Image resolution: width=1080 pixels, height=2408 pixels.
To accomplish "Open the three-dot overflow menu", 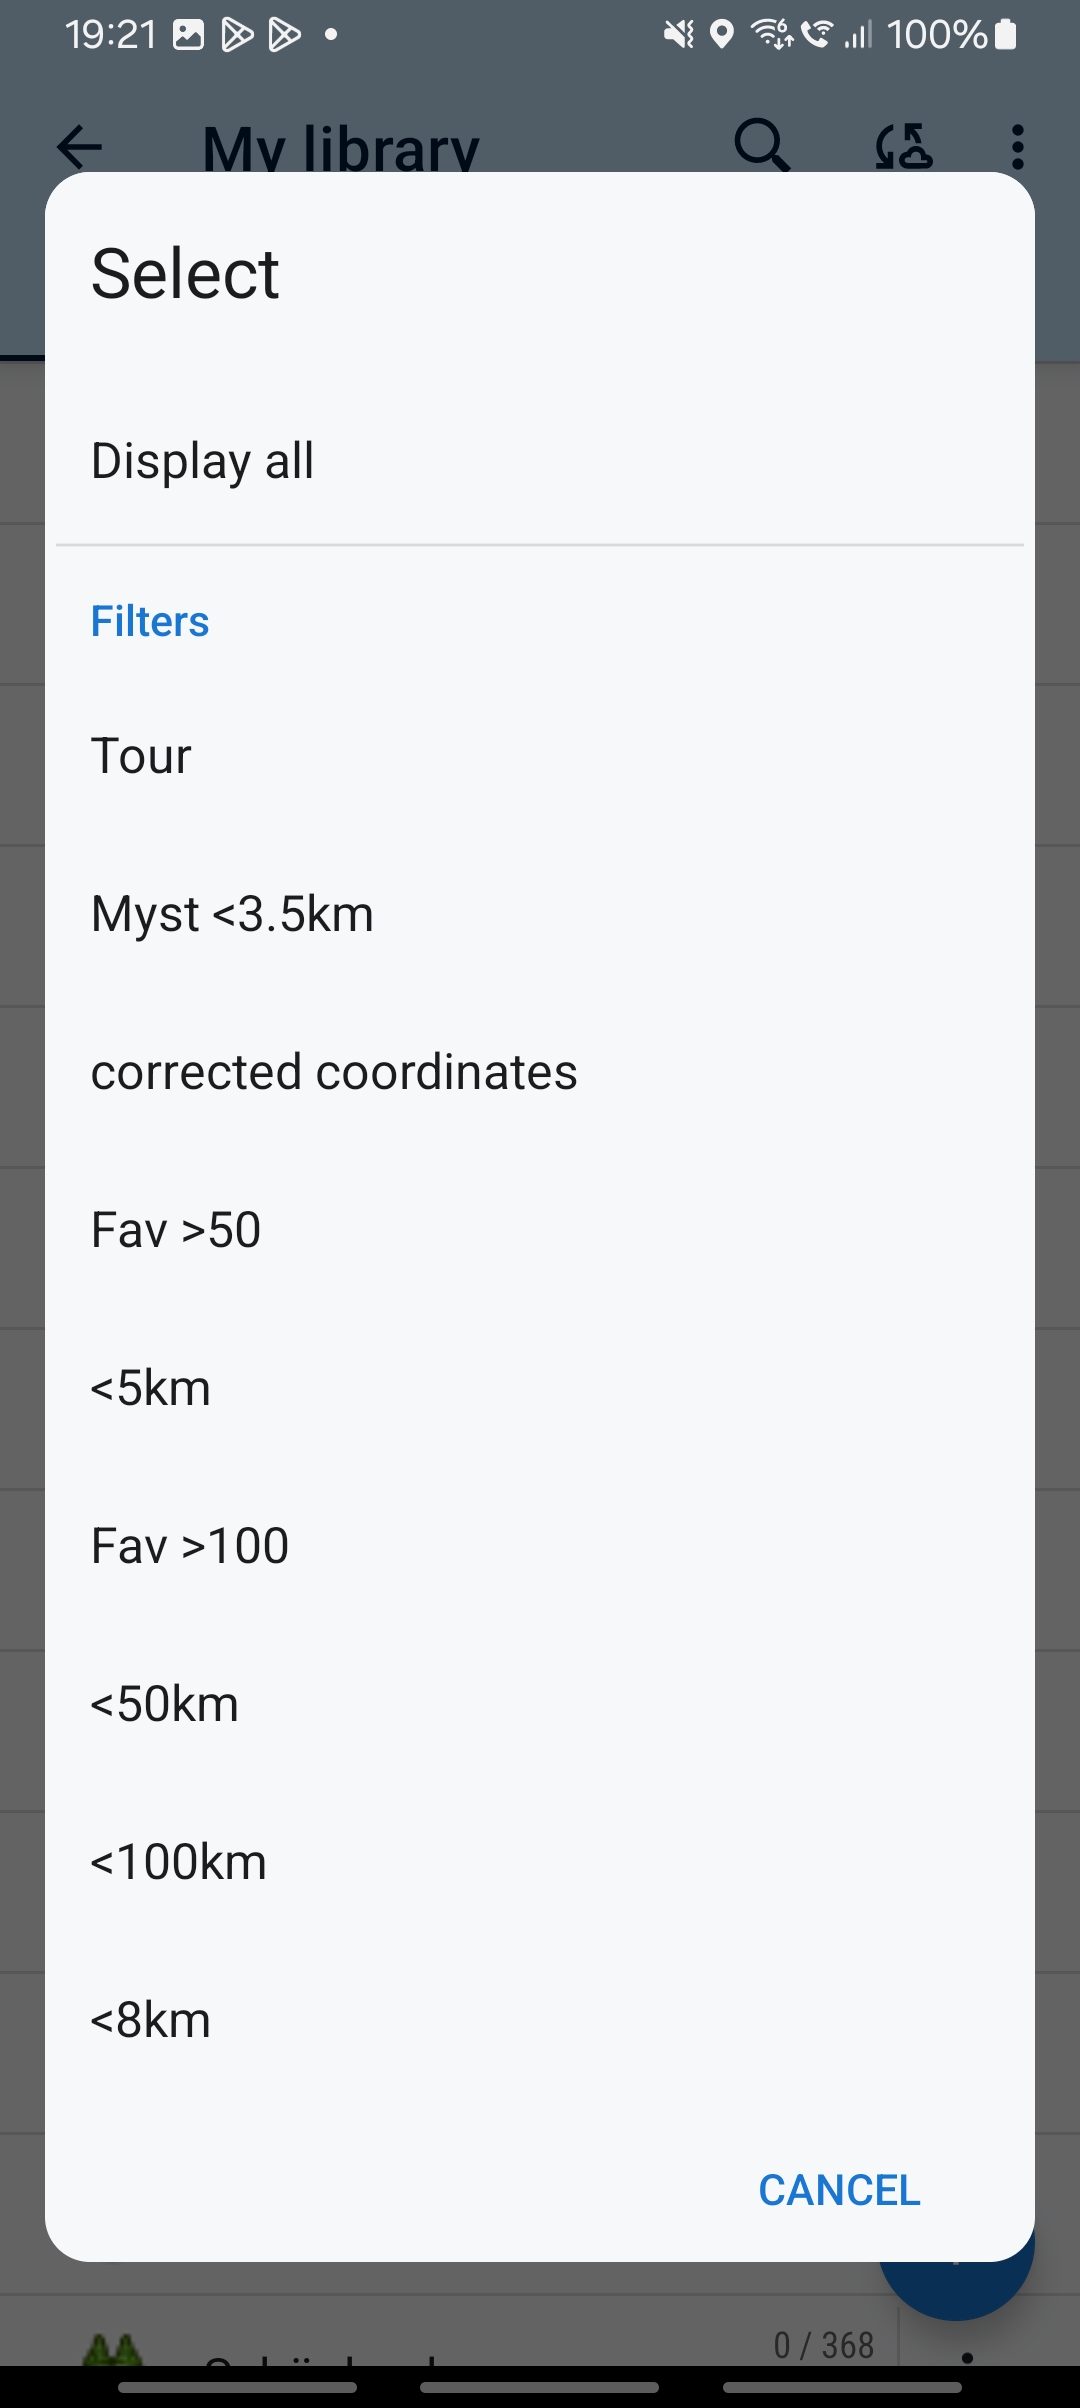I will tap(1017, 147).
